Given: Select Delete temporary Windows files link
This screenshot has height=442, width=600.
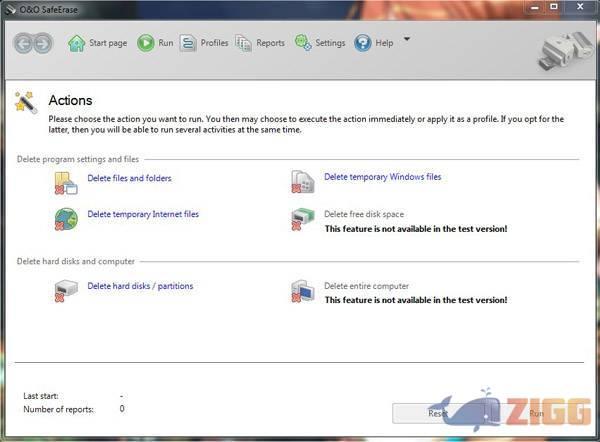Looking at the screenshot, I should 382,177.
